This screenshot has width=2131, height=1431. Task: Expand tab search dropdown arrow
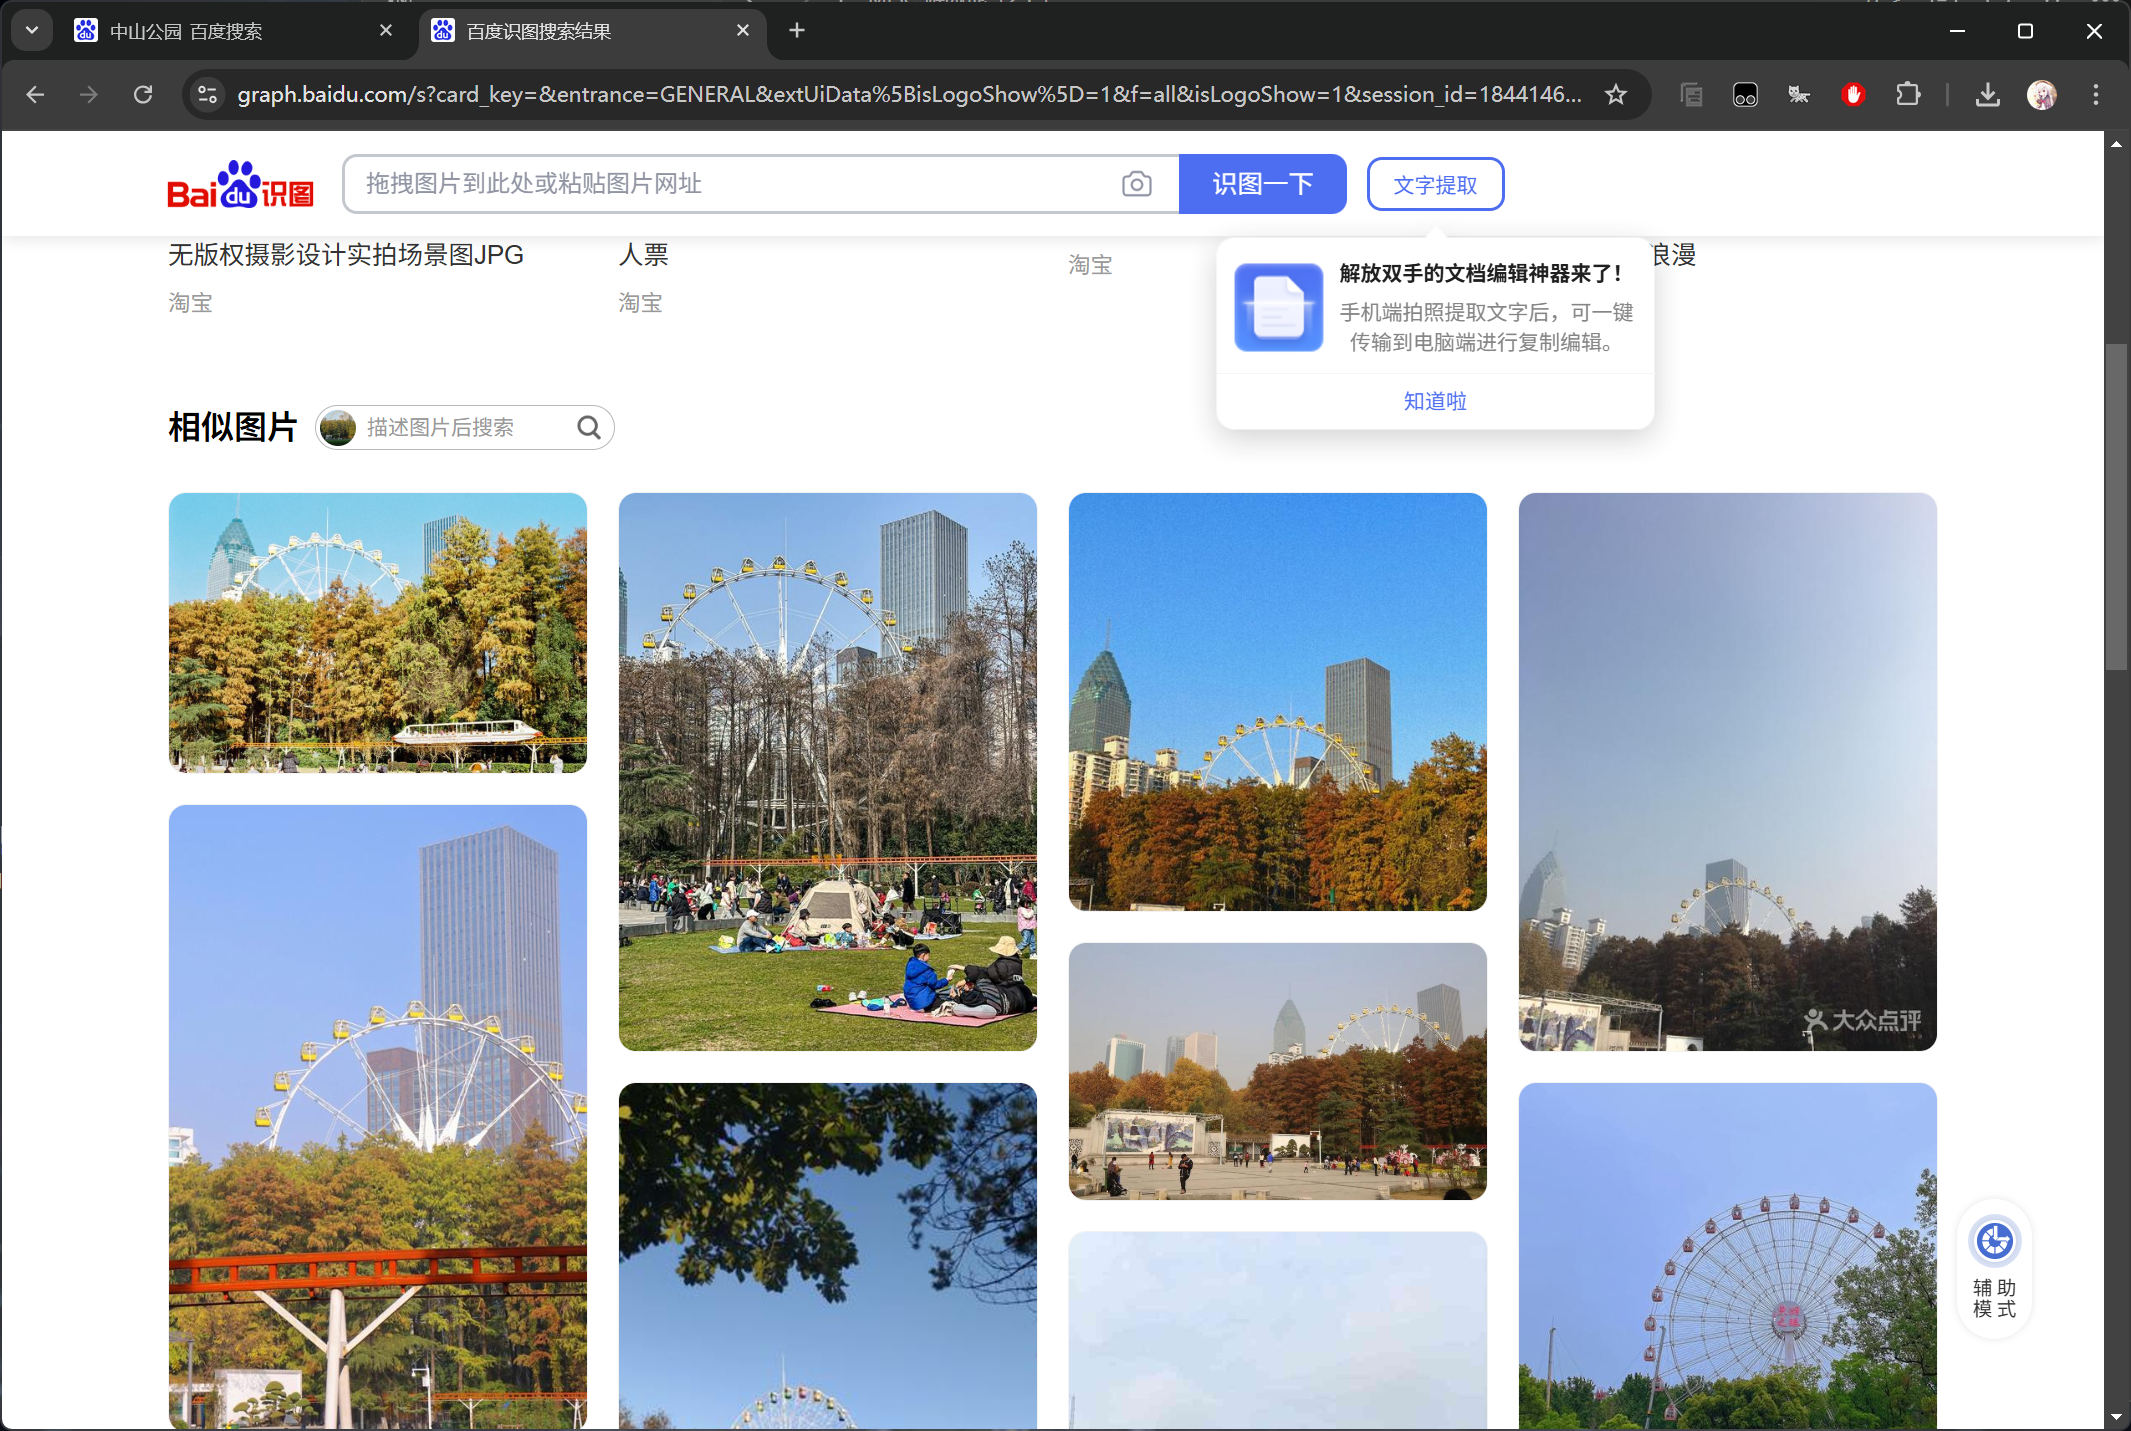point(32,31)
